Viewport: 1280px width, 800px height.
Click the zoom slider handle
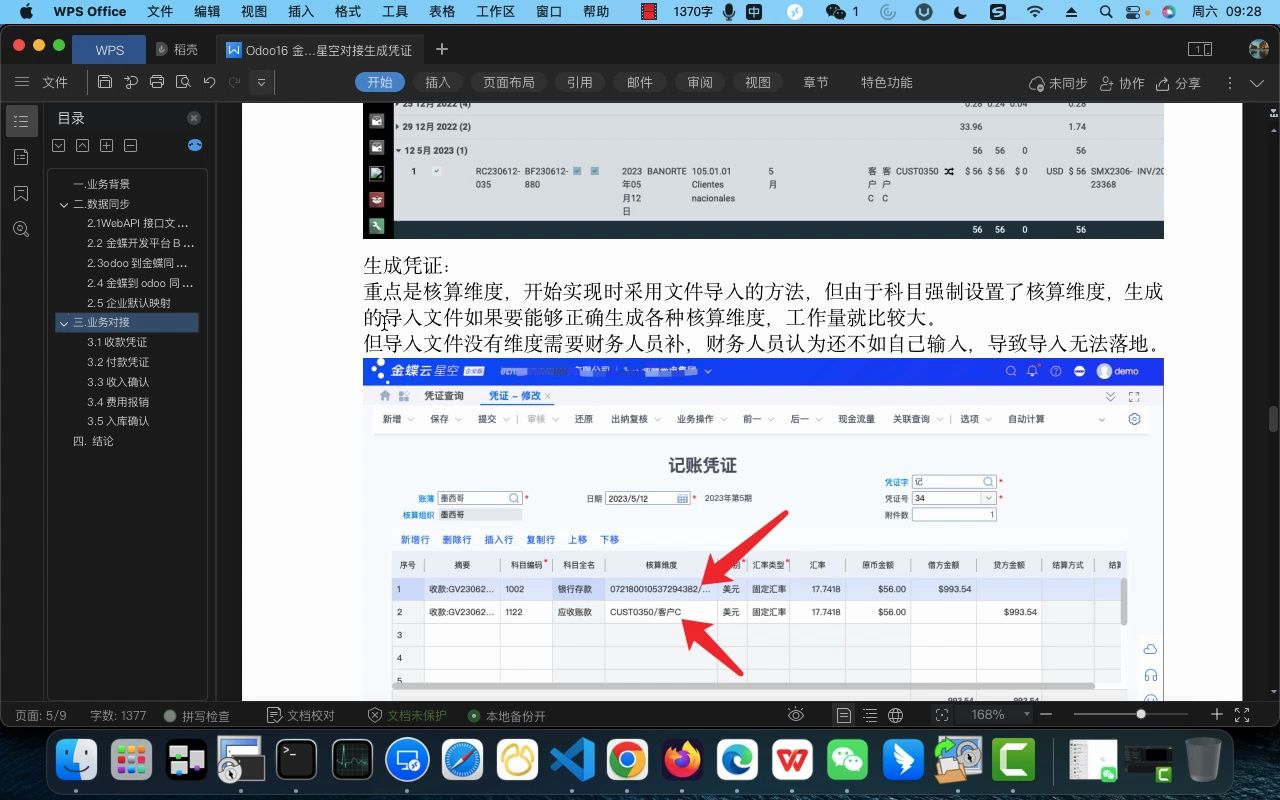coord(1141,714)
